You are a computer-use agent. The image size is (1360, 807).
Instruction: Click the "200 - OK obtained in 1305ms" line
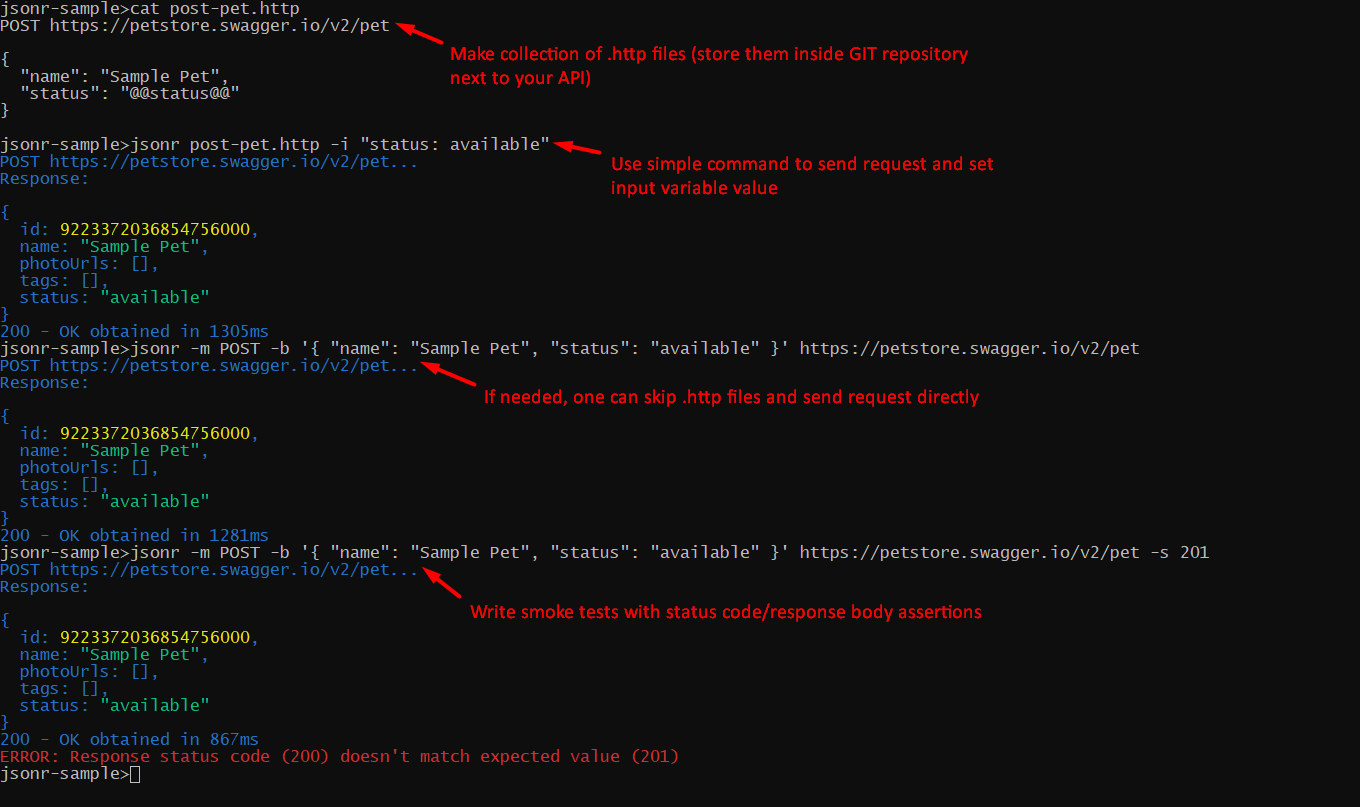coord(135,331)
